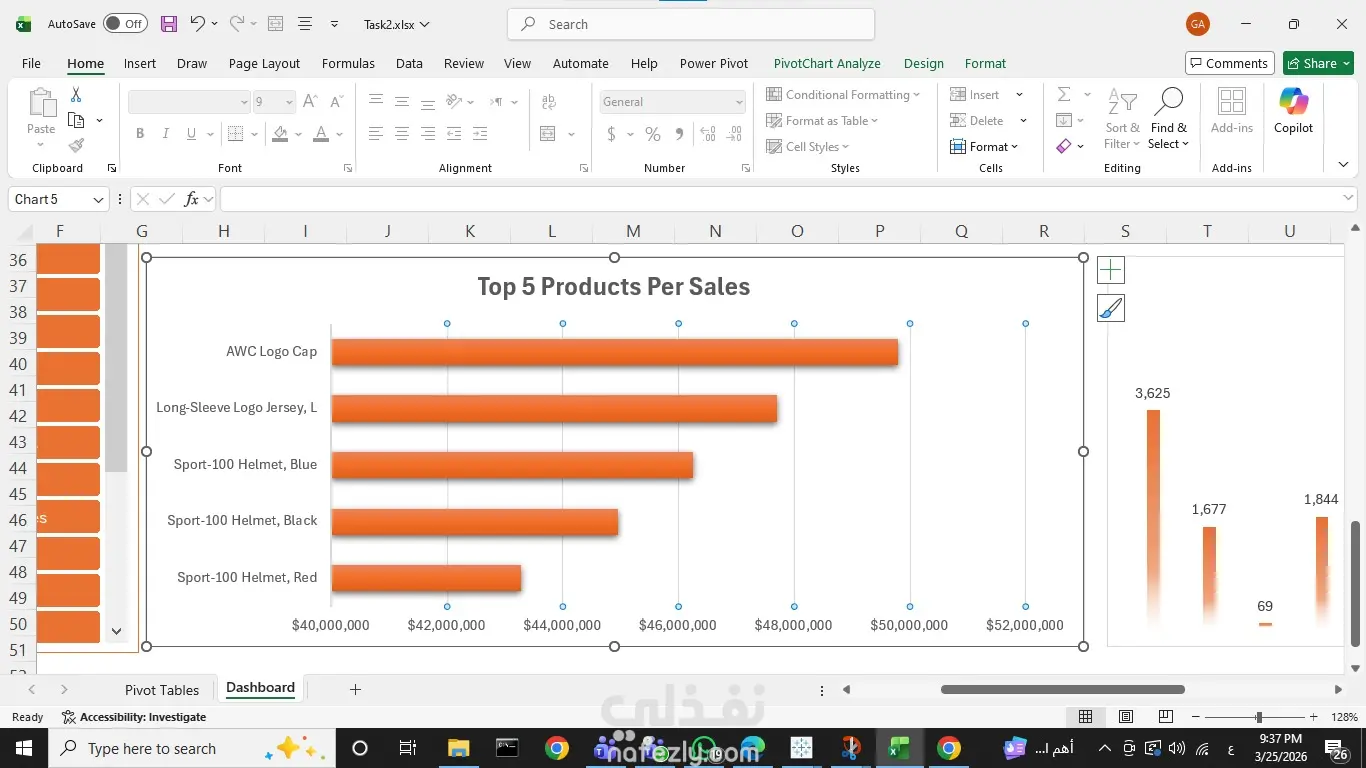Screen dimensions: 1366x768
Task: Open the Find & Select magnifier
Action: 1168,118
